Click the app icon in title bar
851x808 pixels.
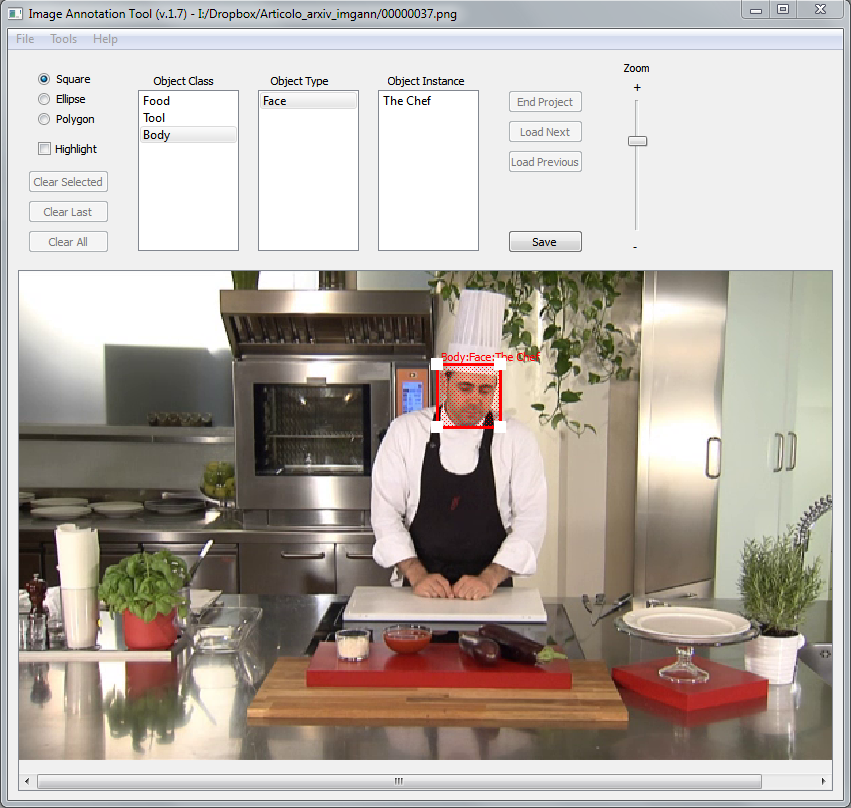[15, 15]
